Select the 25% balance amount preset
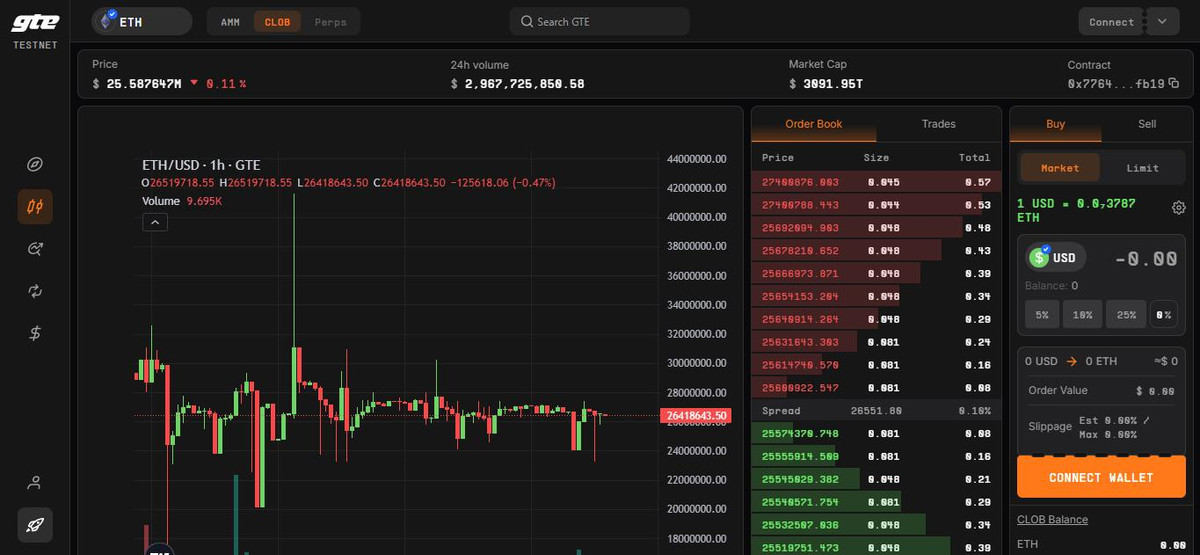The height and width of the screenshot is (555, 1200). 1126,315
